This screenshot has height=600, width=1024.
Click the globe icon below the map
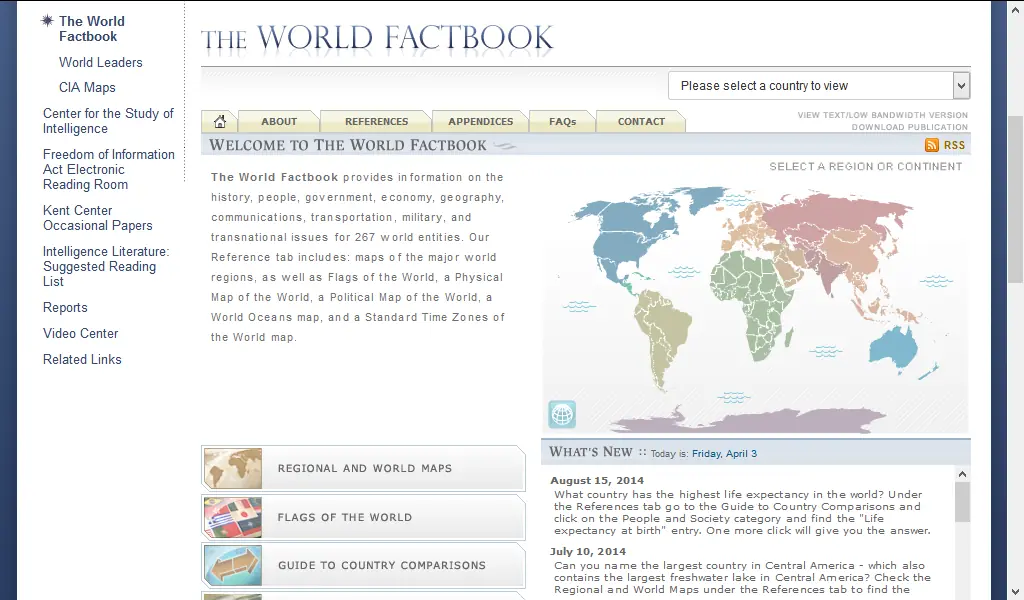[562, 414]
